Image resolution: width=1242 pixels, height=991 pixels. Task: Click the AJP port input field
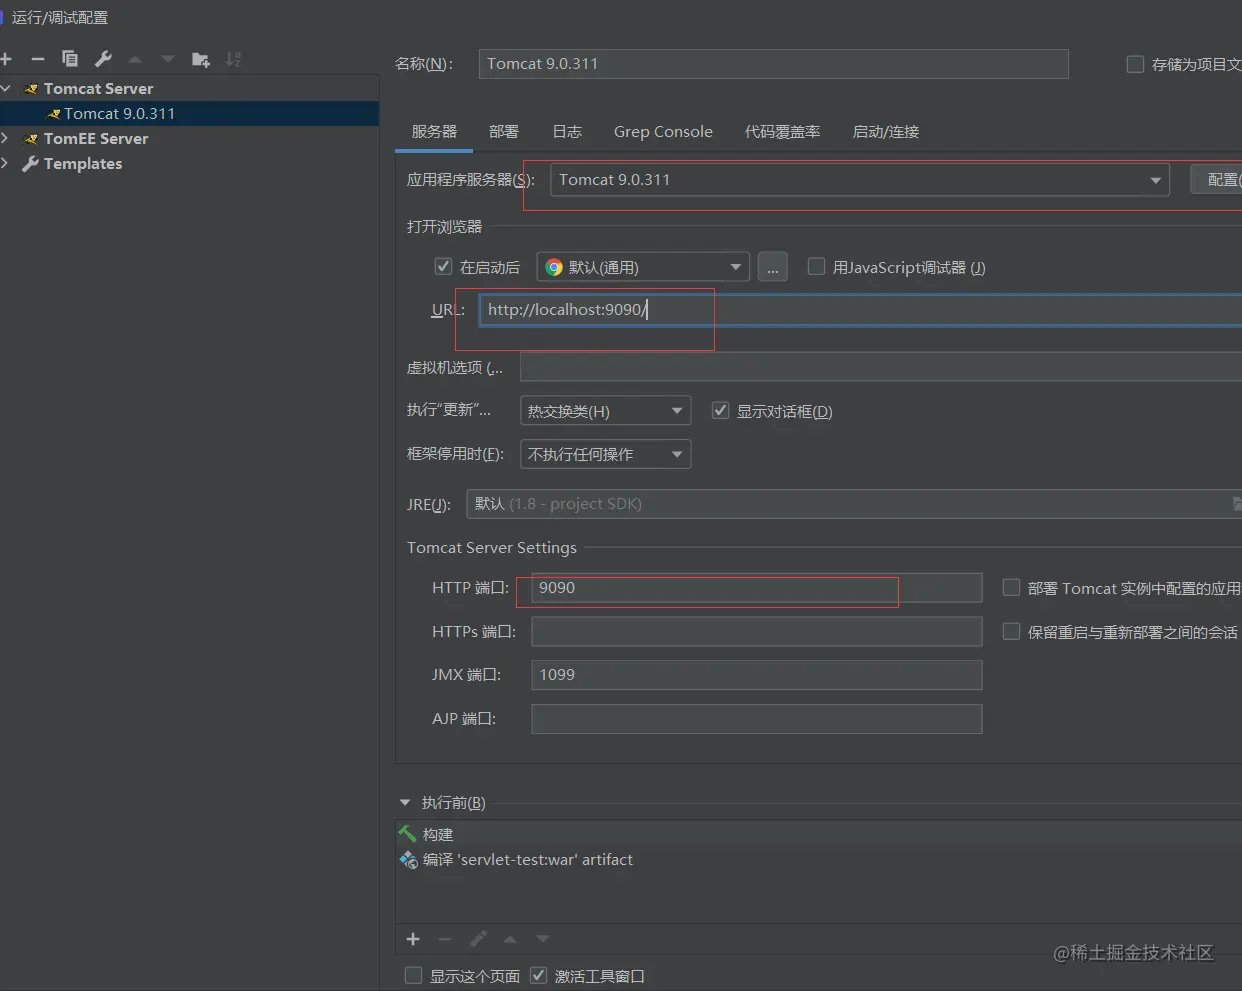(757, 719)
